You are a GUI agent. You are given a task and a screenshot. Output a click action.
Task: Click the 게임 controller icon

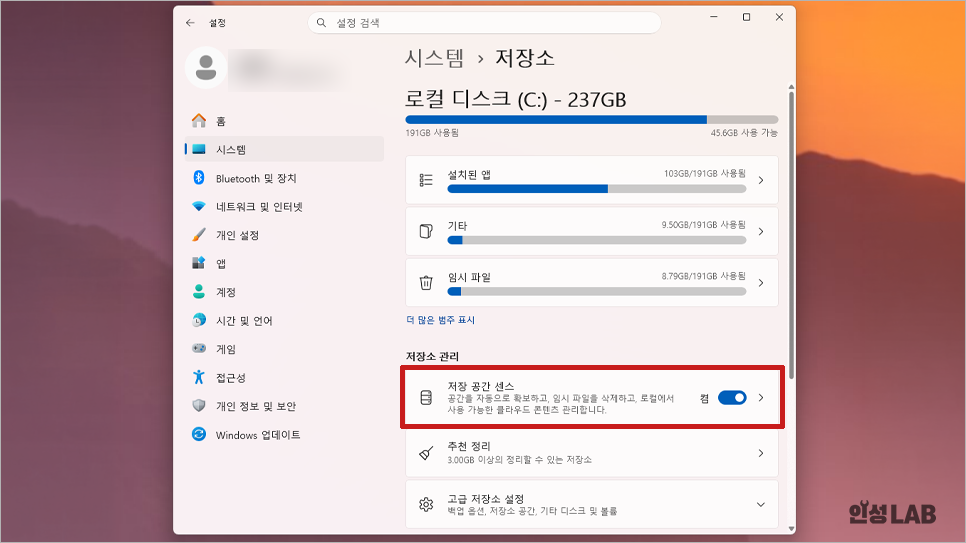pos(198,348)
